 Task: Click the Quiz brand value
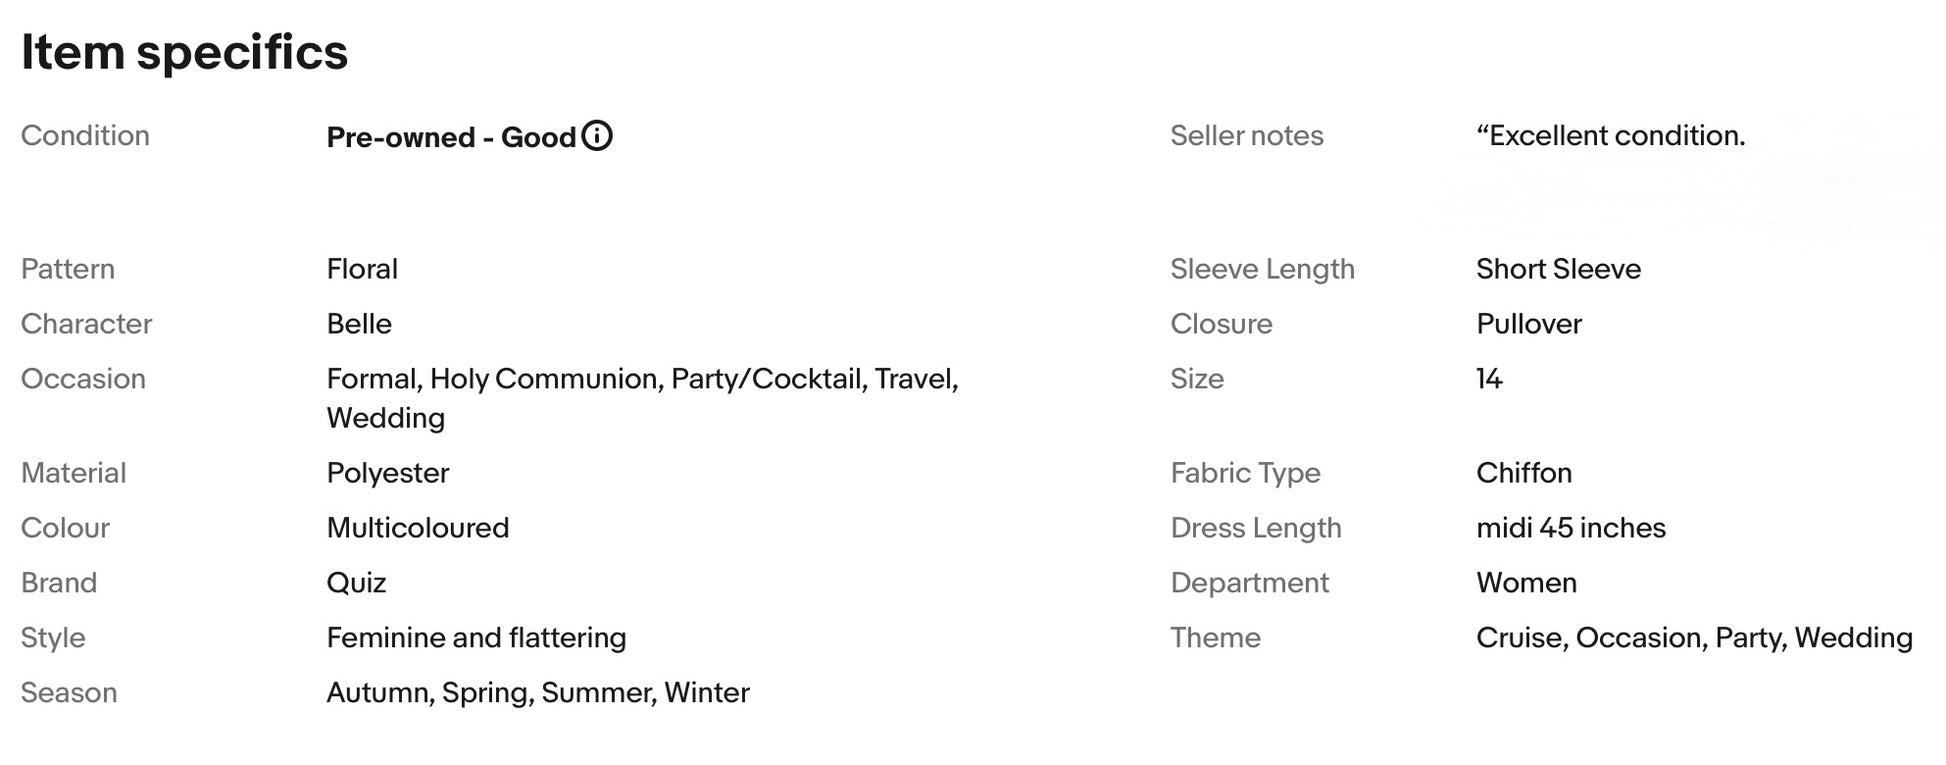point(356,583)
